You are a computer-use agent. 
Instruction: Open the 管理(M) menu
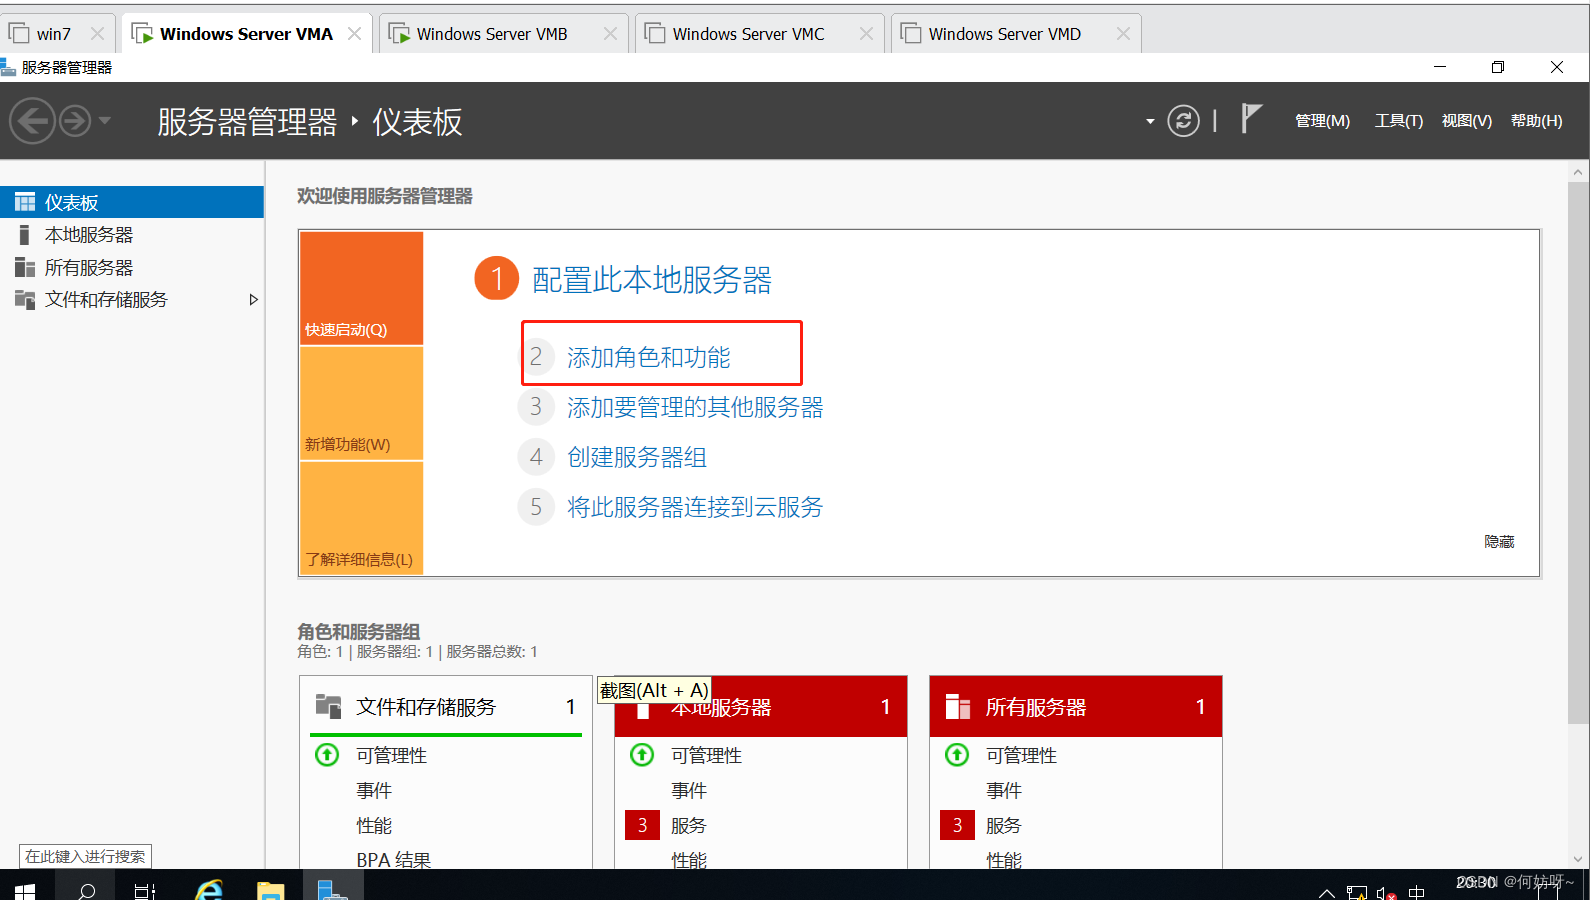tap(1322, 121)
